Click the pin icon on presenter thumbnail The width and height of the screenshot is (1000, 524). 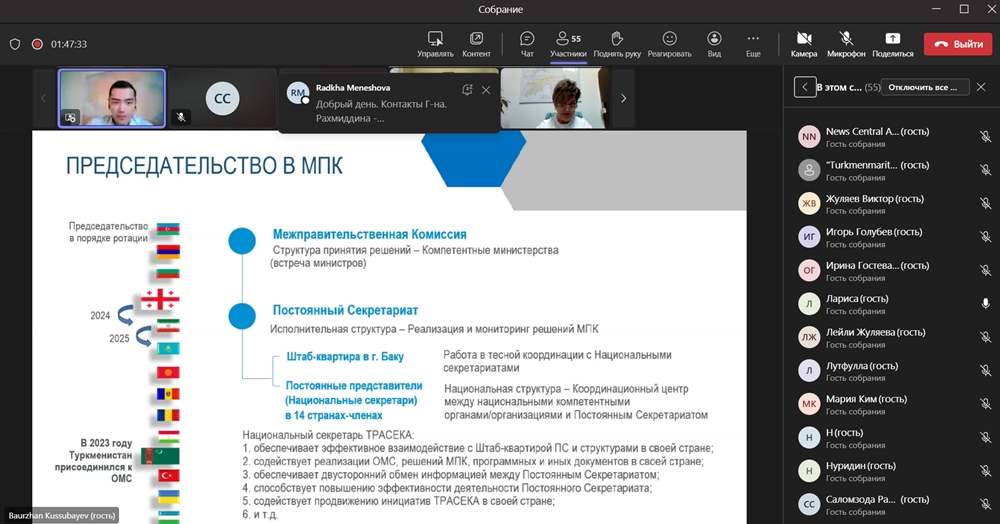coord(70,118)
